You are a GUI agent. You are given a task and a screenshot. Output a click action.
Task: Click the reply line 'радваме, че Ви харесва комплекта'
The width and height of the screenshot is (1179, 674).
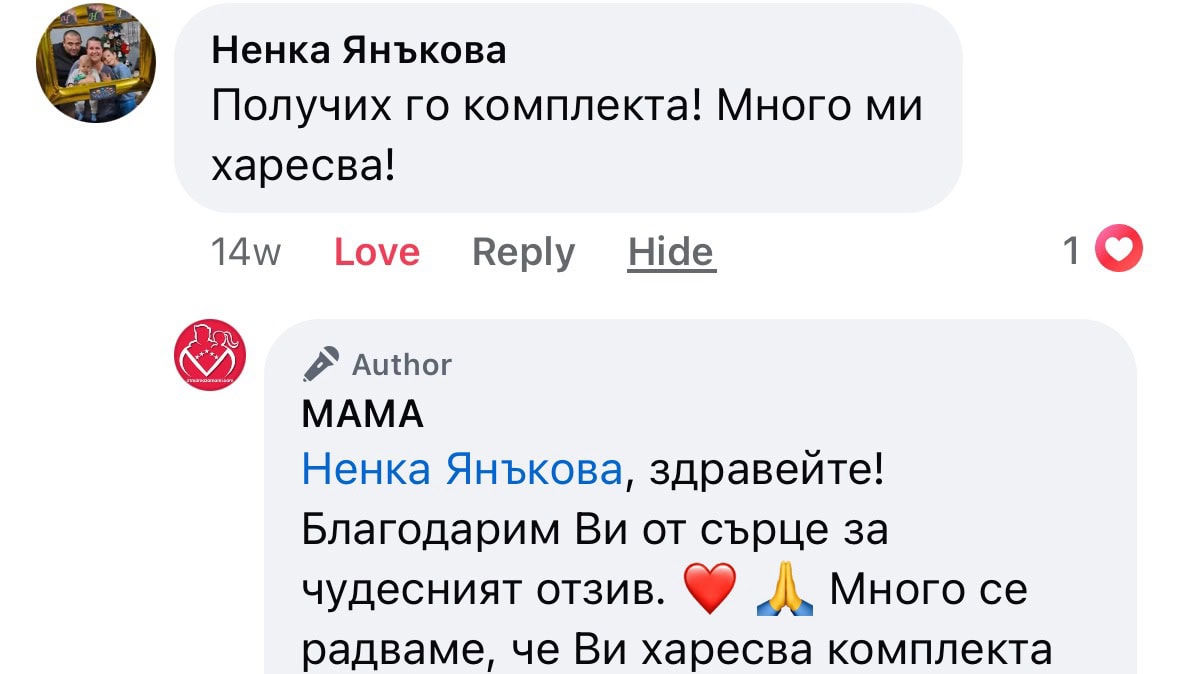676,650
